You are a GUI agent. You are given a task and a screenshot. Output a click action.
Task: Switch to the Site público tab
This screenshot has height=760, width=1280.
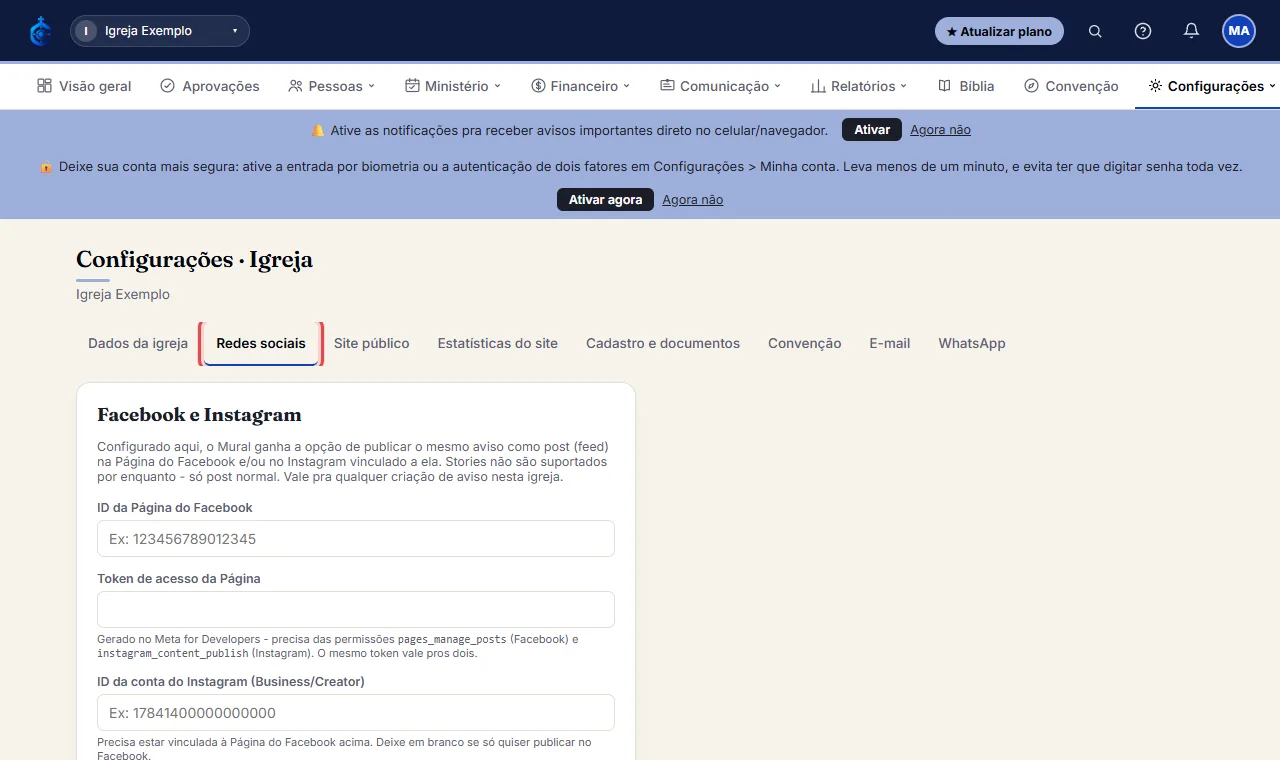372,343
